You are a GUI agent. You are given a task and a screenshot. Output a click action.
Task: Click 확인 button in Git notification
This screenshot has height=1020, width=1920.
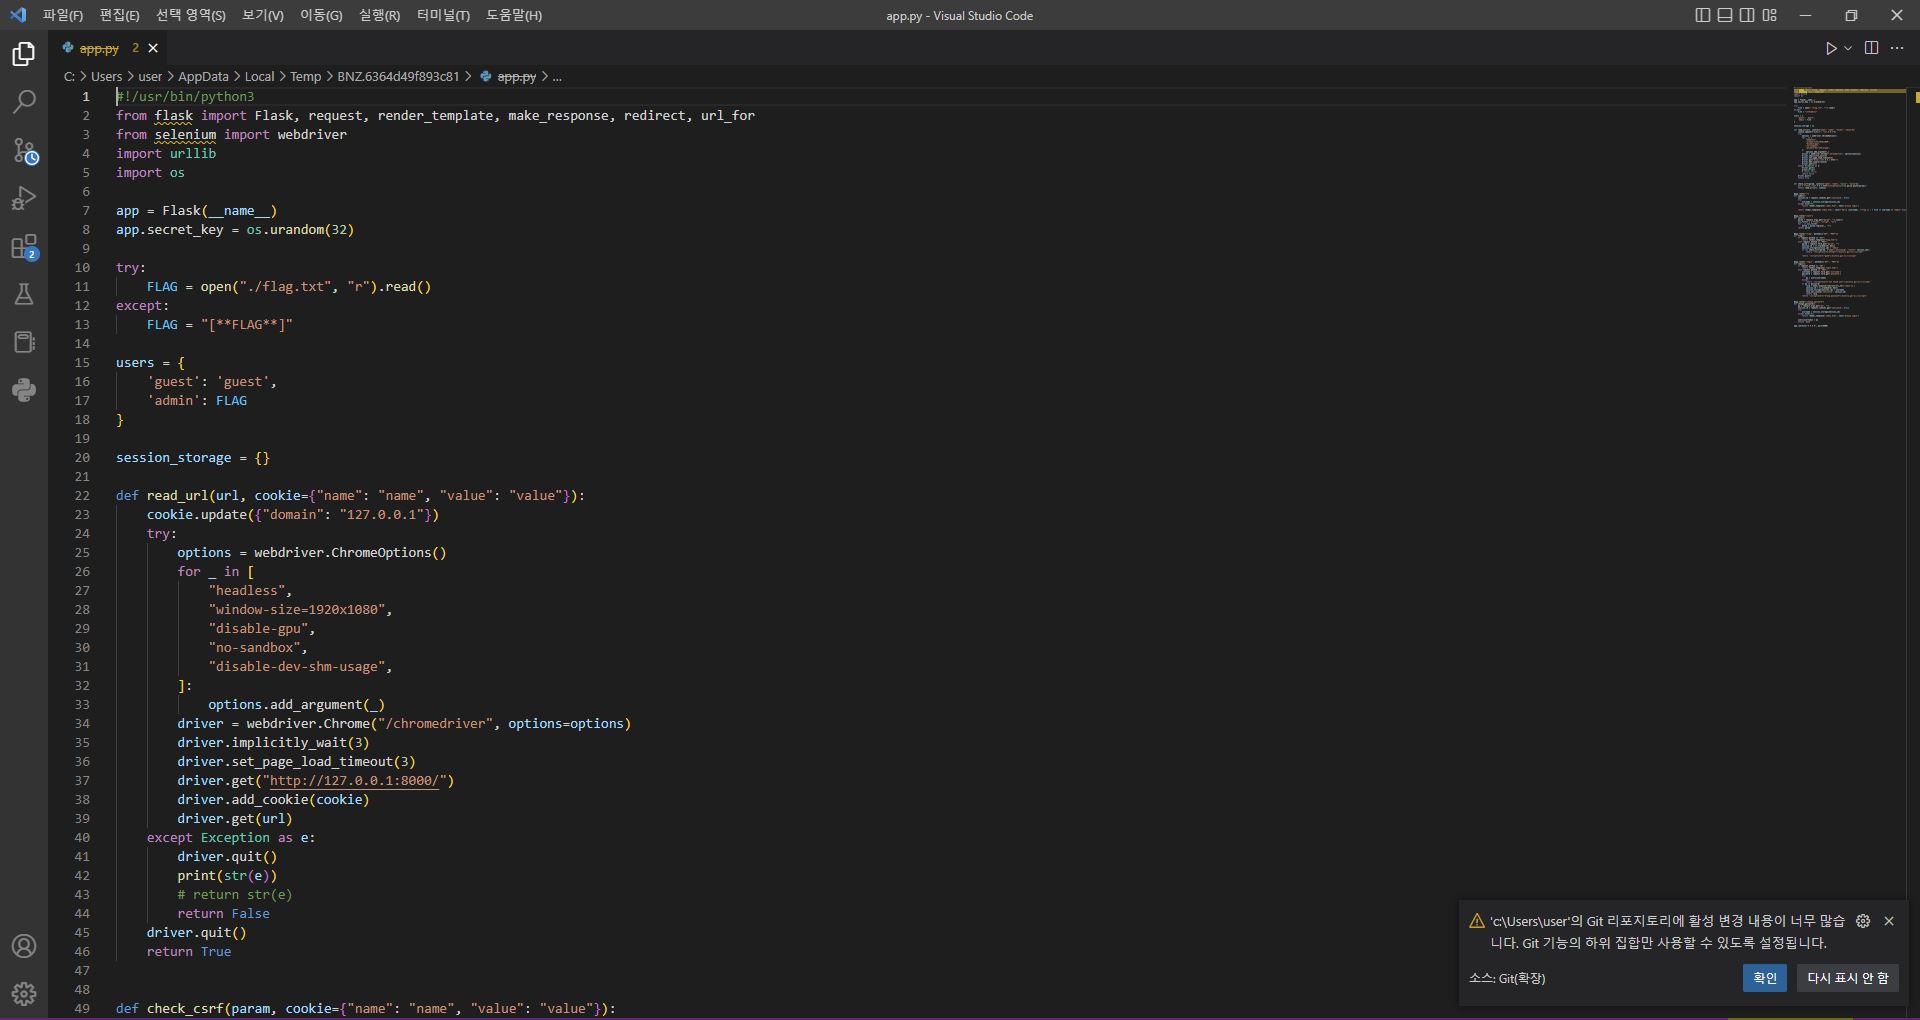click(1764, 978)
